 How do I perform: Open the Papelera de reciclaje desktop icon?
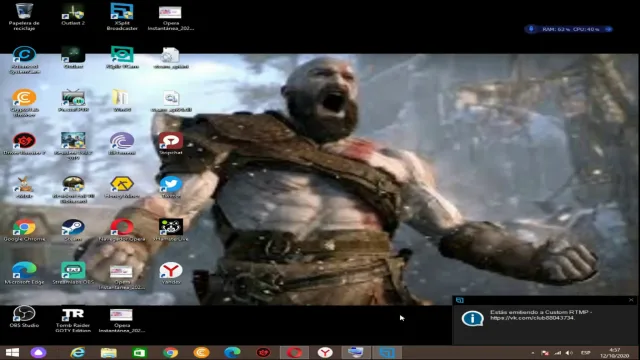click(x=24, y=16)
